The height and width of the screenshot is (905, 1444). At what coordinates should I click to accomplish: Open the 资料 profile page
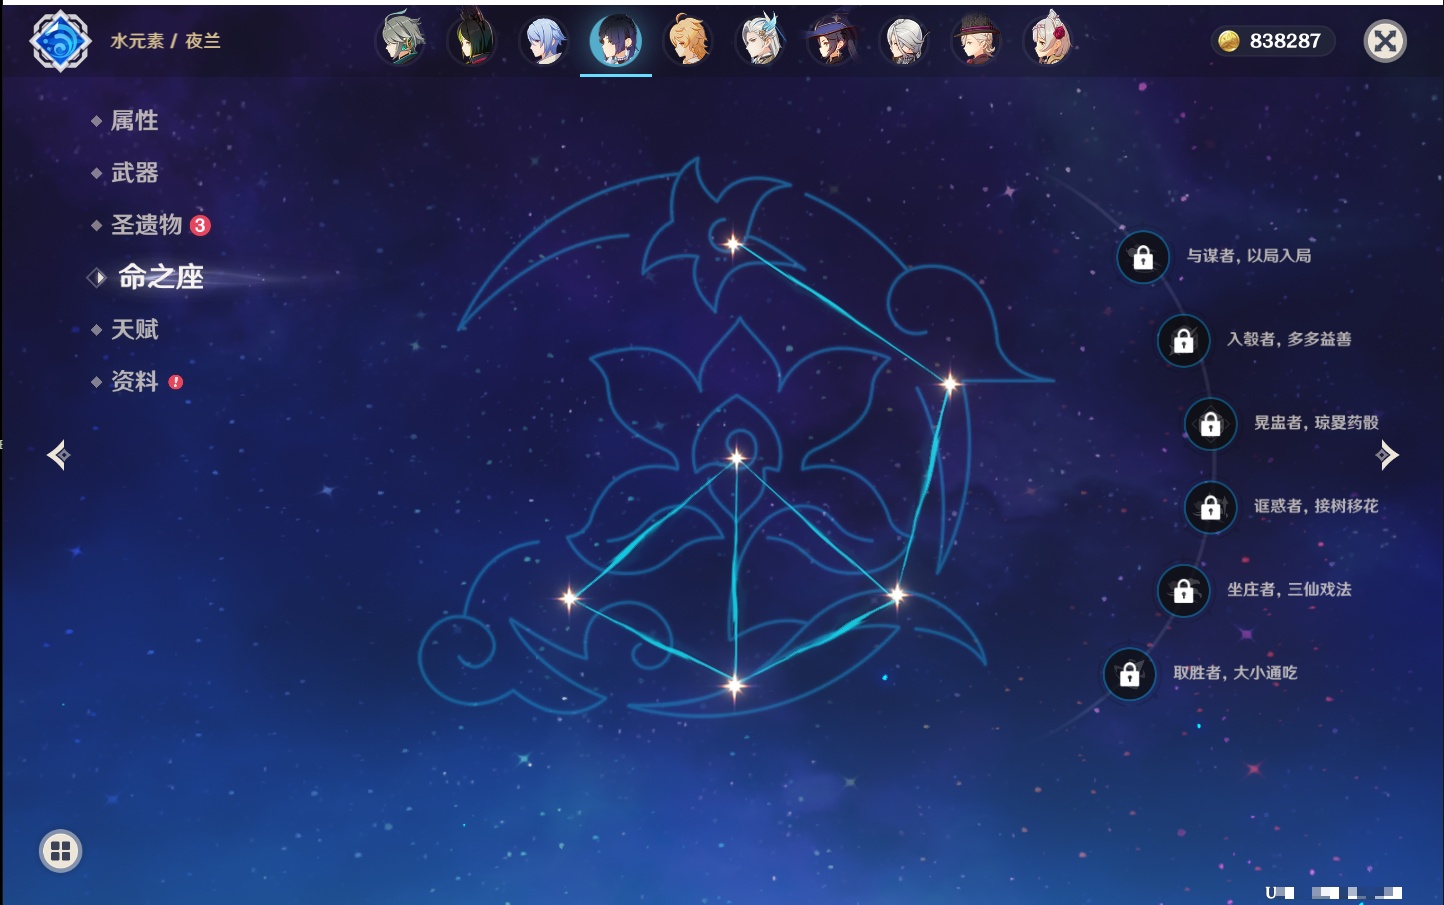coord(134,381)
